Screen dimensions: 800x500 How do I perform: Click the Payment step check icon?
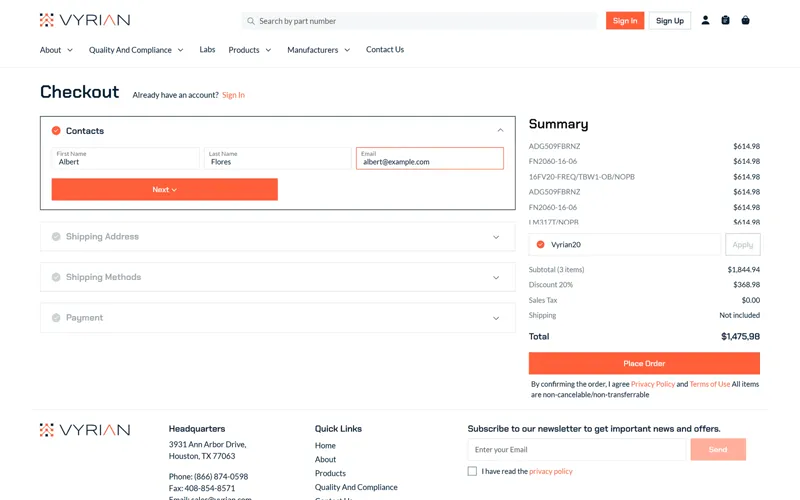(56, 318)
